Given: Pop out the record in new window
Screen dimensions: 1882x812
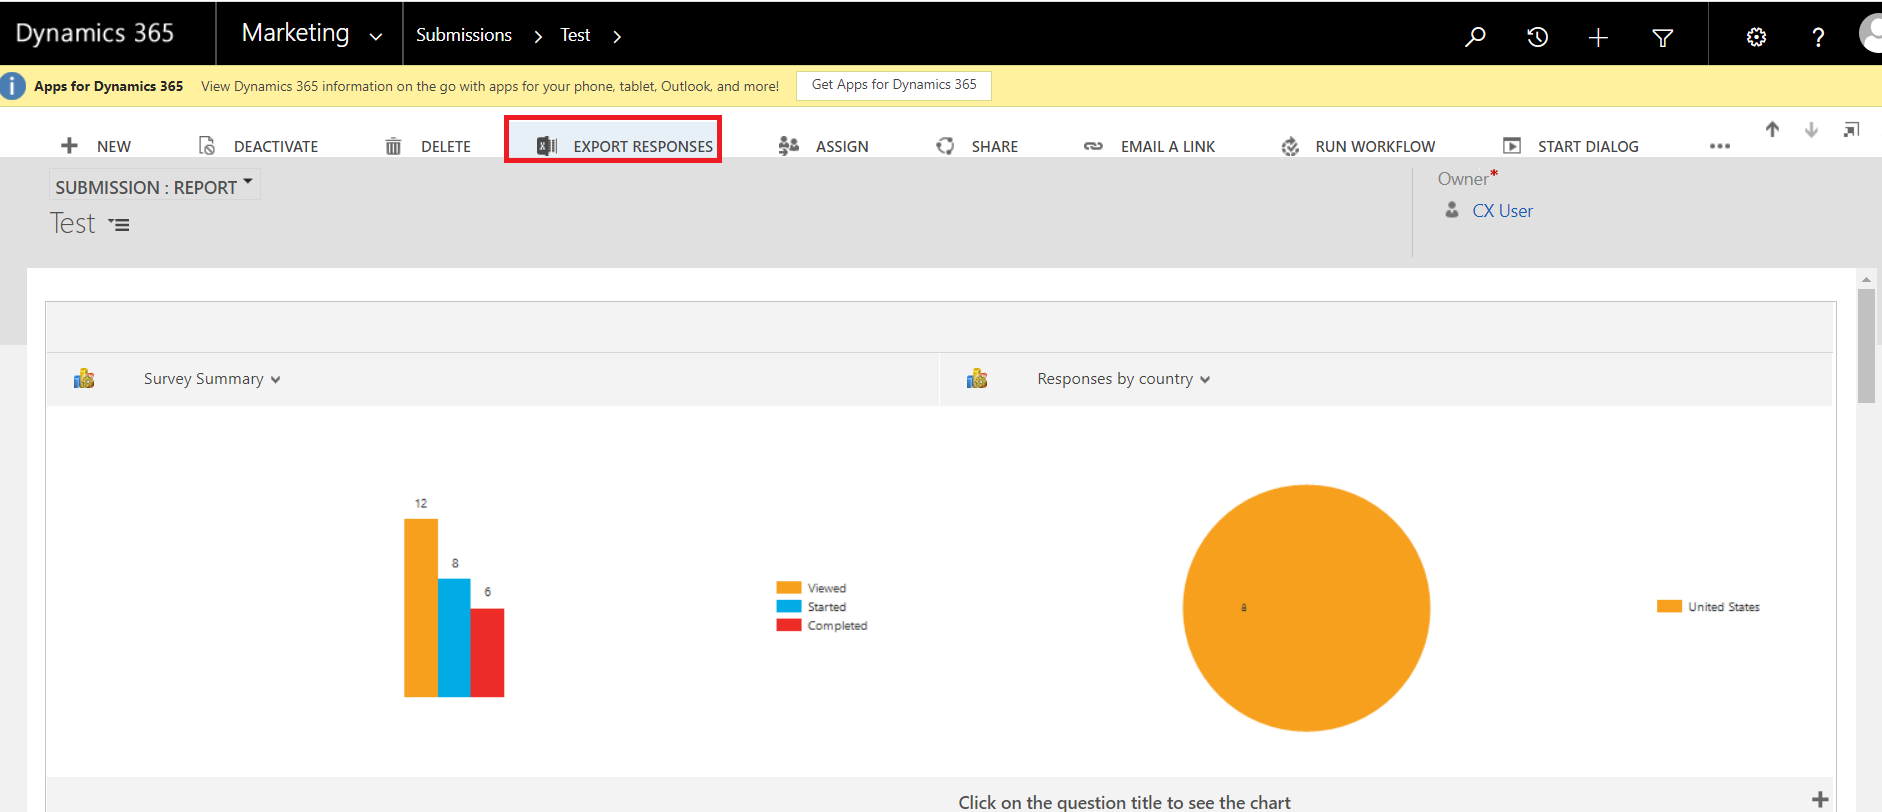Looking at the screenshot, I should coord(1851,130).
